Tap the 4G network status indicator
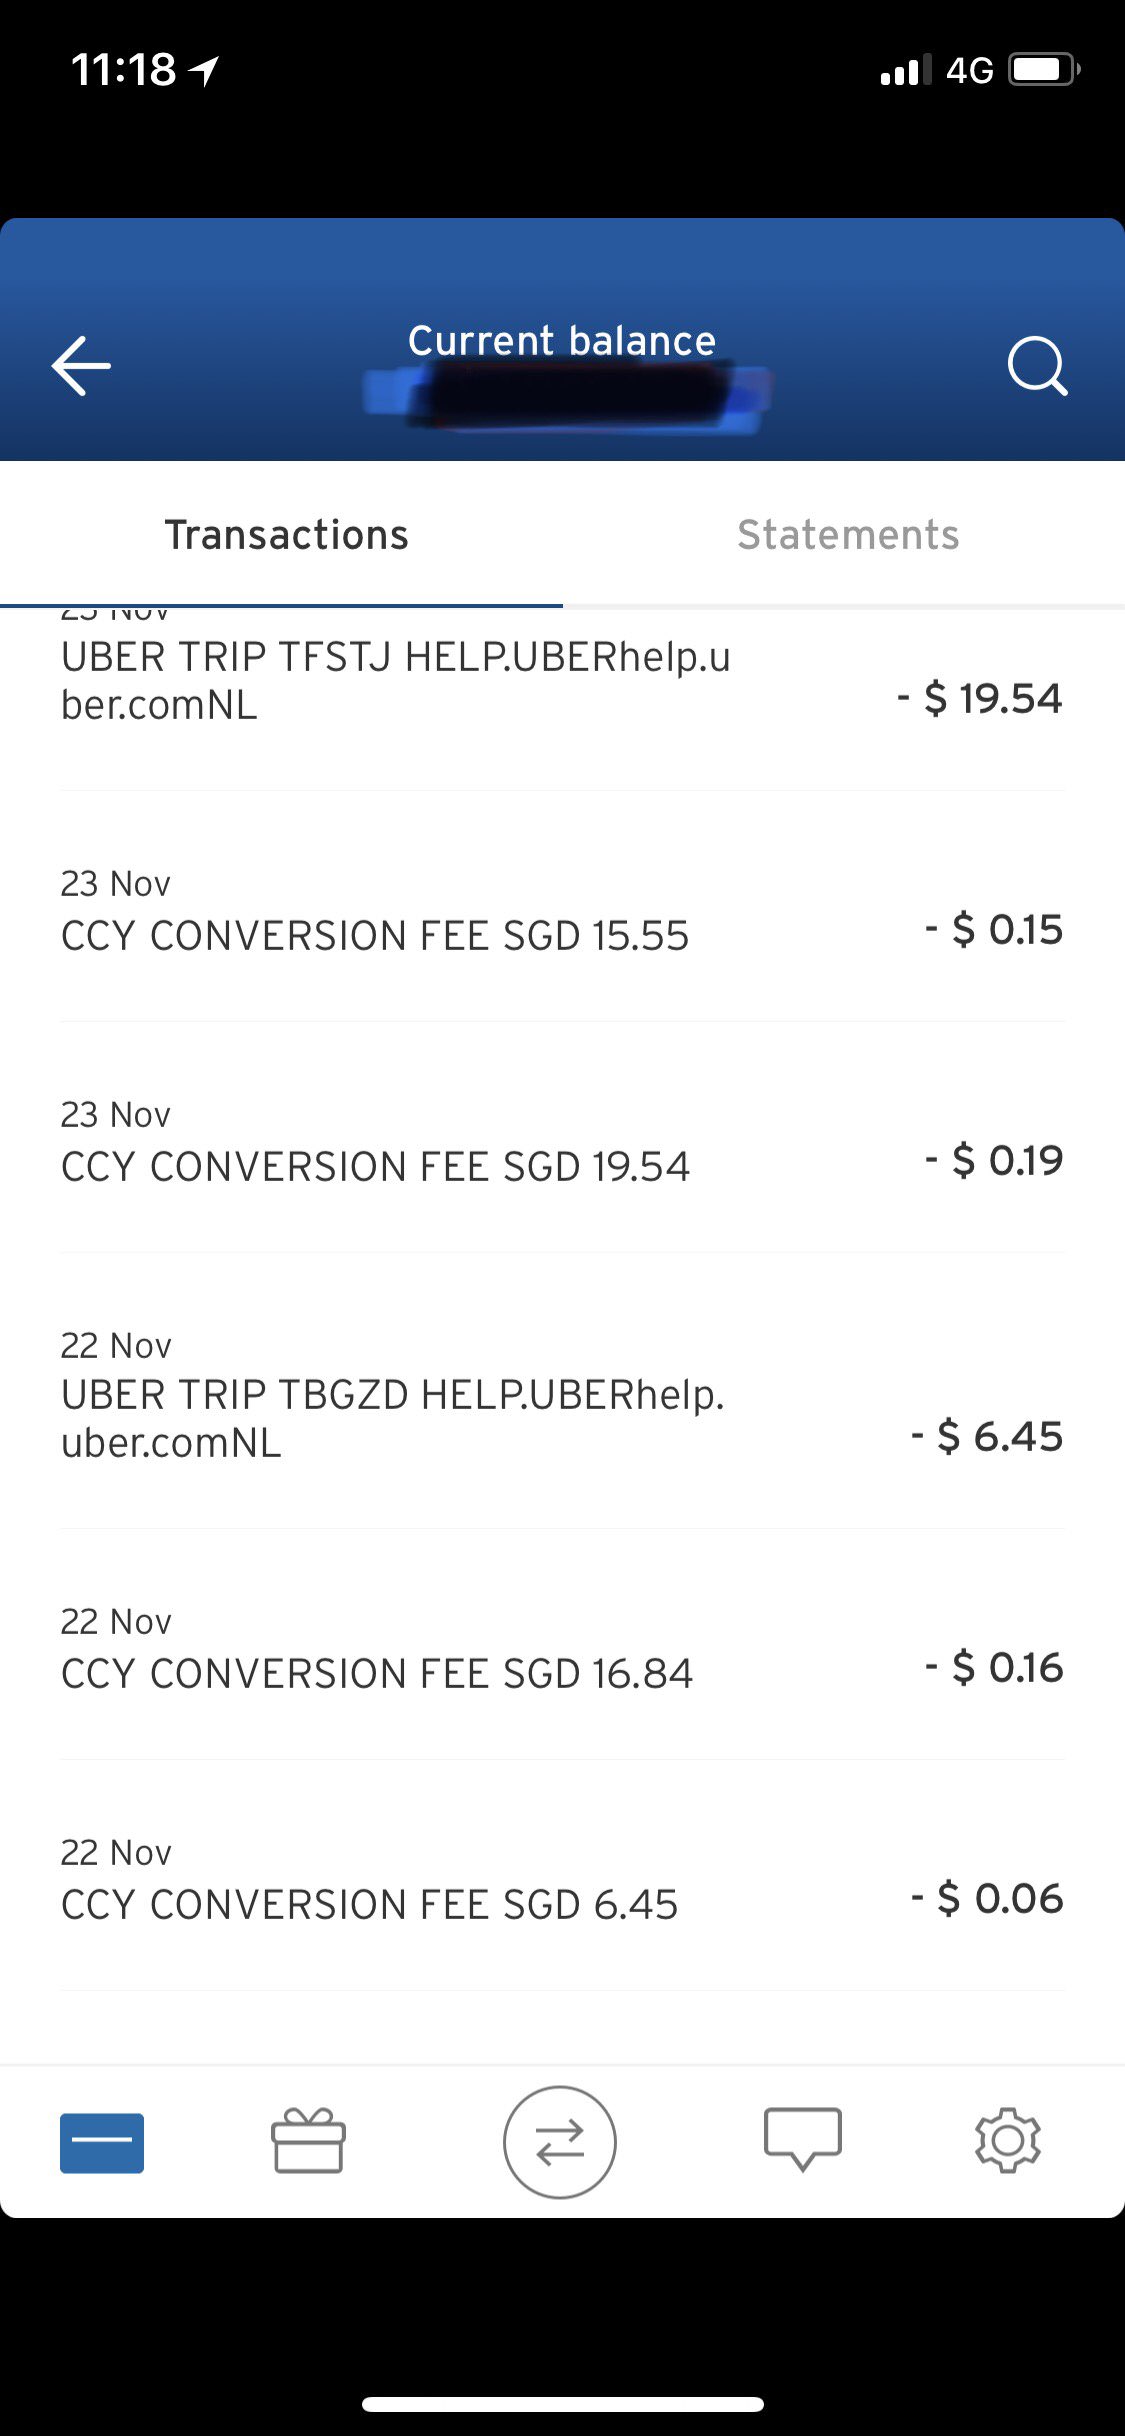This screenshot has width=1125, height=2436. (x=969, y=70)
